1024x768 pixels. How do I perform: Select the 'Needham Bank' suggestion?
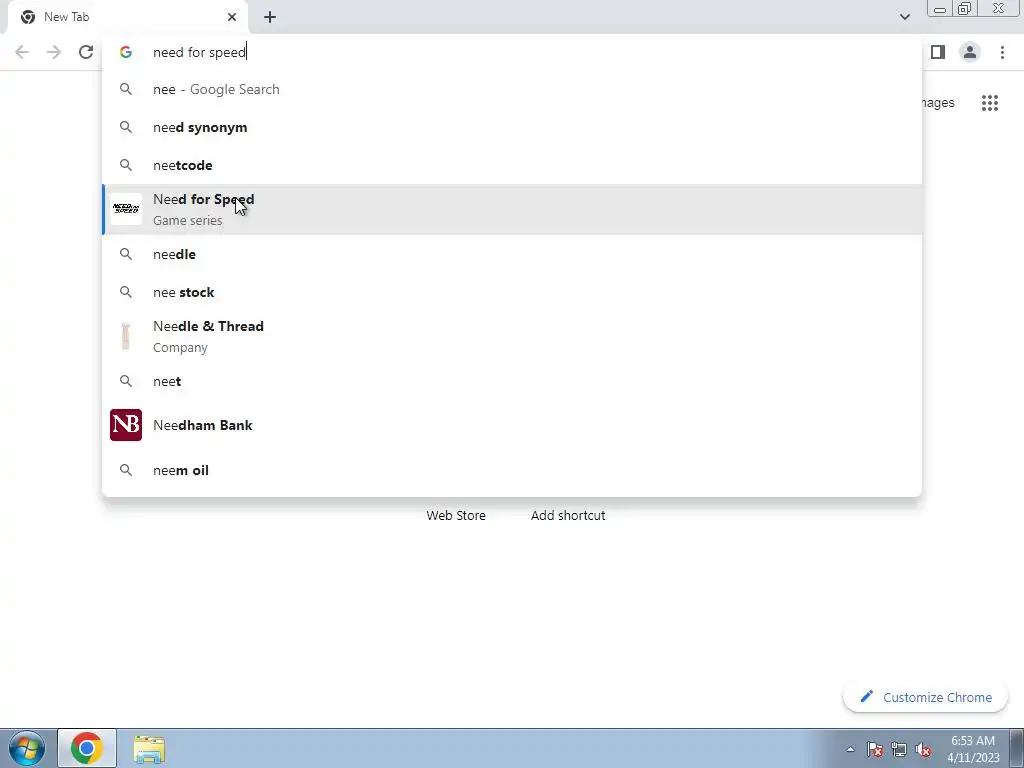point(512,425)
